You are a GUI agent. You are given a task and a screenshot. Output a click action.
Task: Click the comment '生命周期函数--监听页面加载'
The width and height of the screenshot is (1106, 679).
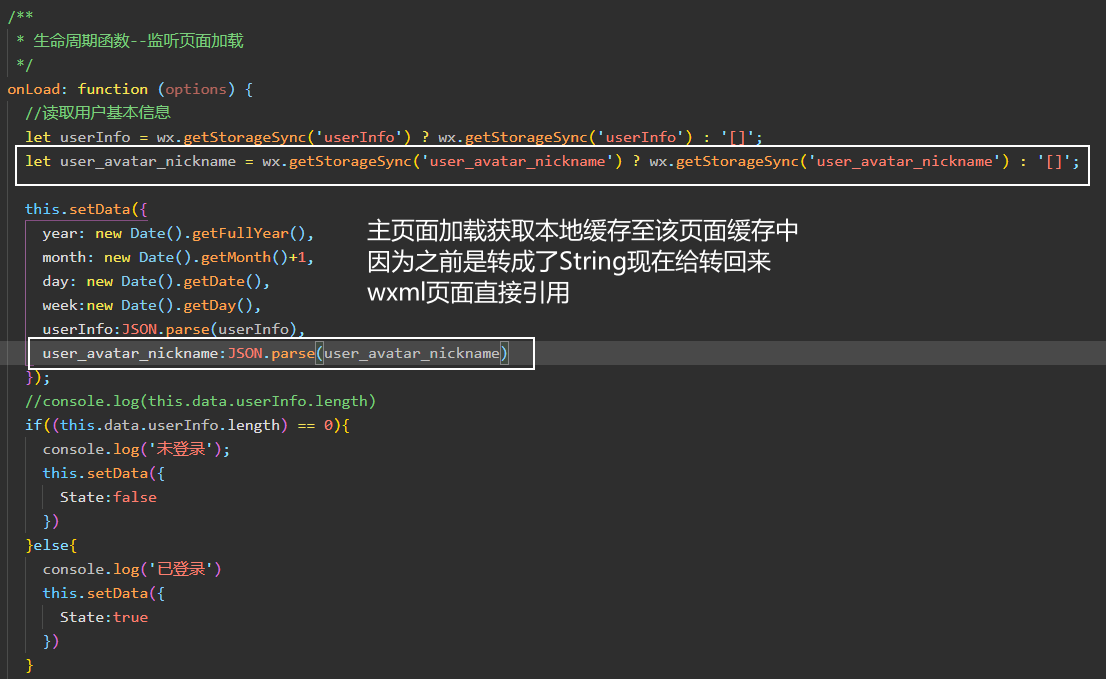[138, 41]
